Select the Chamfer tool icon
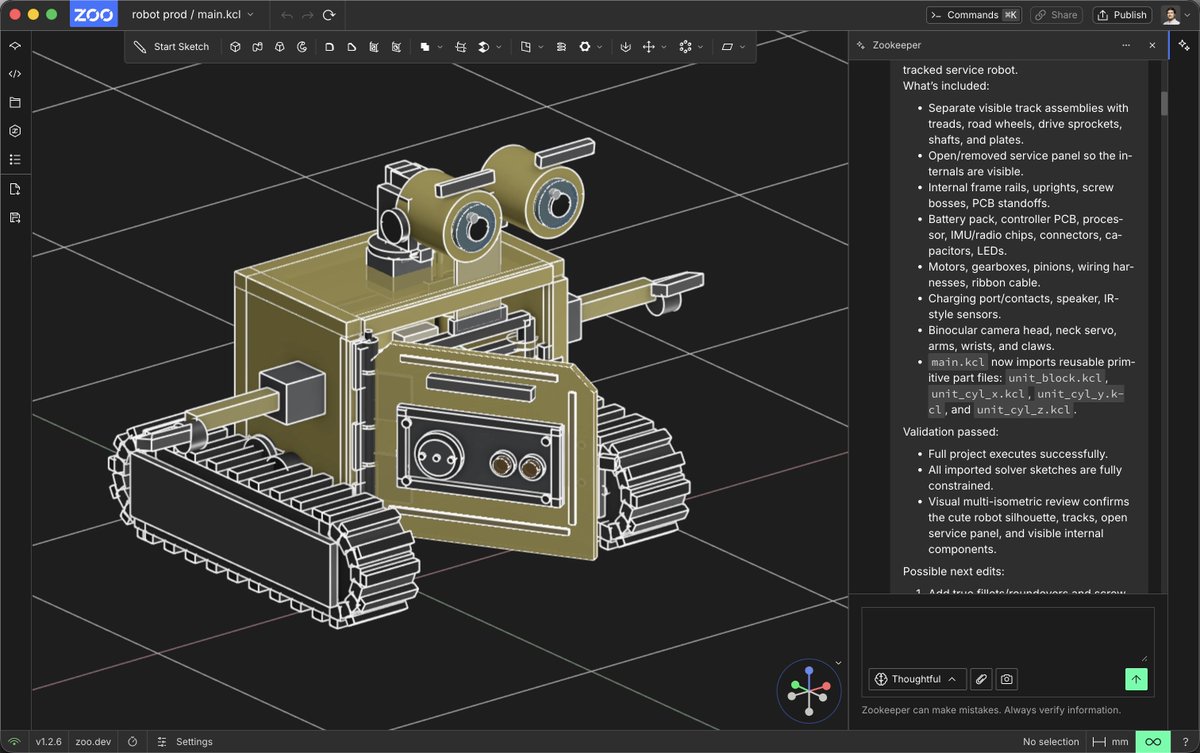The width and height of the screenshot is (1200, 753). (351, 47)
